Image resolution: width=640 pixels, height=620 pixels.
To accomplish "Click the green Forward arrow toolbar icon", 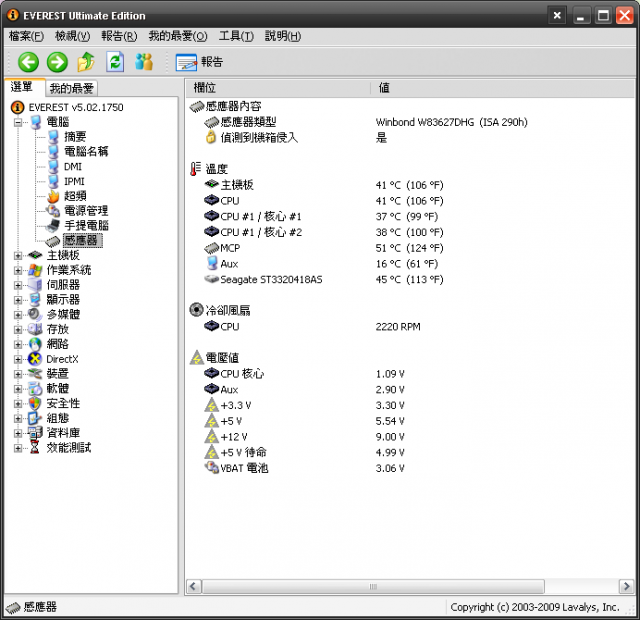I will (57, 62).
